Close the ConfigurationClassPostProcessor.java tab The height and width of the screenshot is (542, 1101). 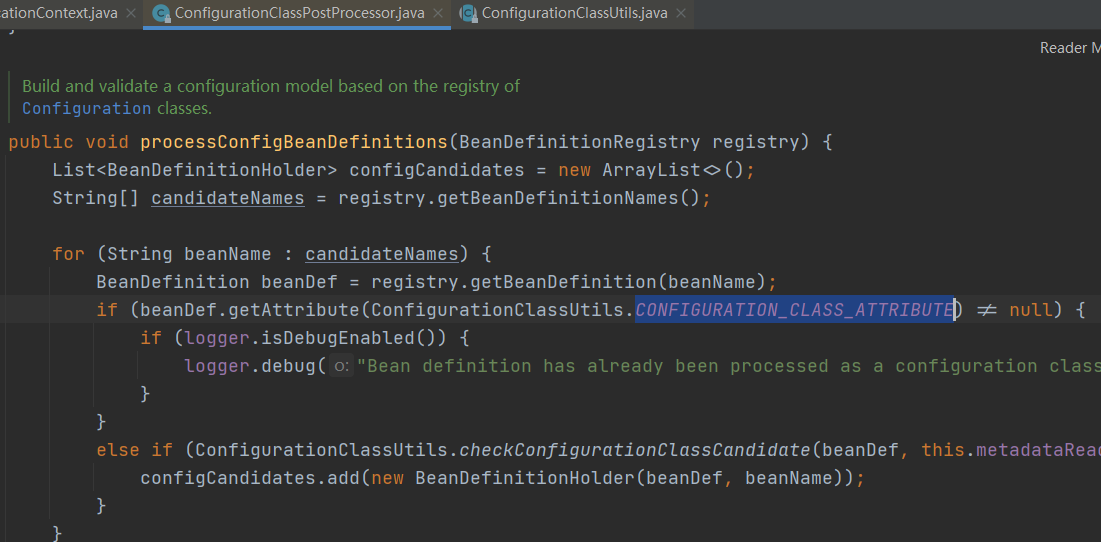tap(437, 13)
